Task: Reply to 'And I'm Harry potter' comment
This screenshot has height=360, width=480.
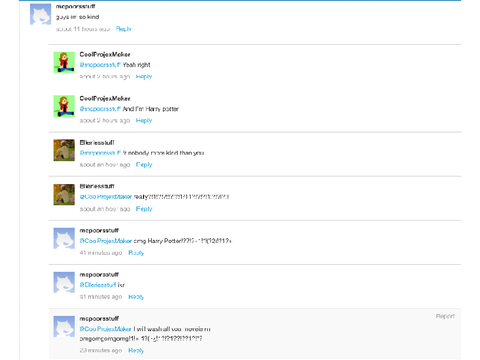Action: (144, 120)
